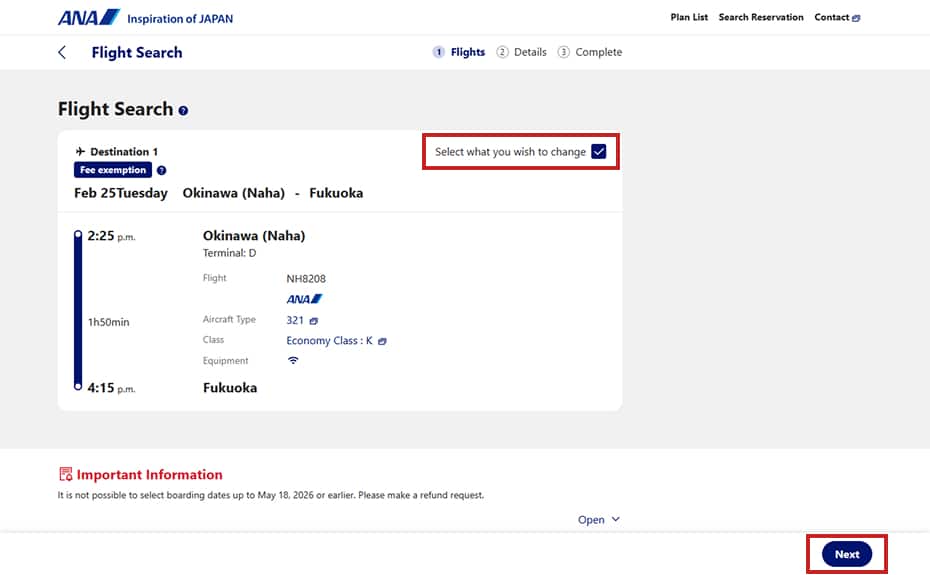Viewport: 930px width, 575px height.
Task: Click the Next button
Action: [846, 554]
